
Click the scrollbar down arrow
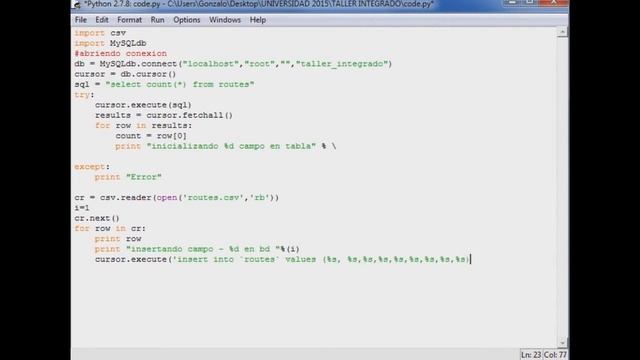coord(562,343)
